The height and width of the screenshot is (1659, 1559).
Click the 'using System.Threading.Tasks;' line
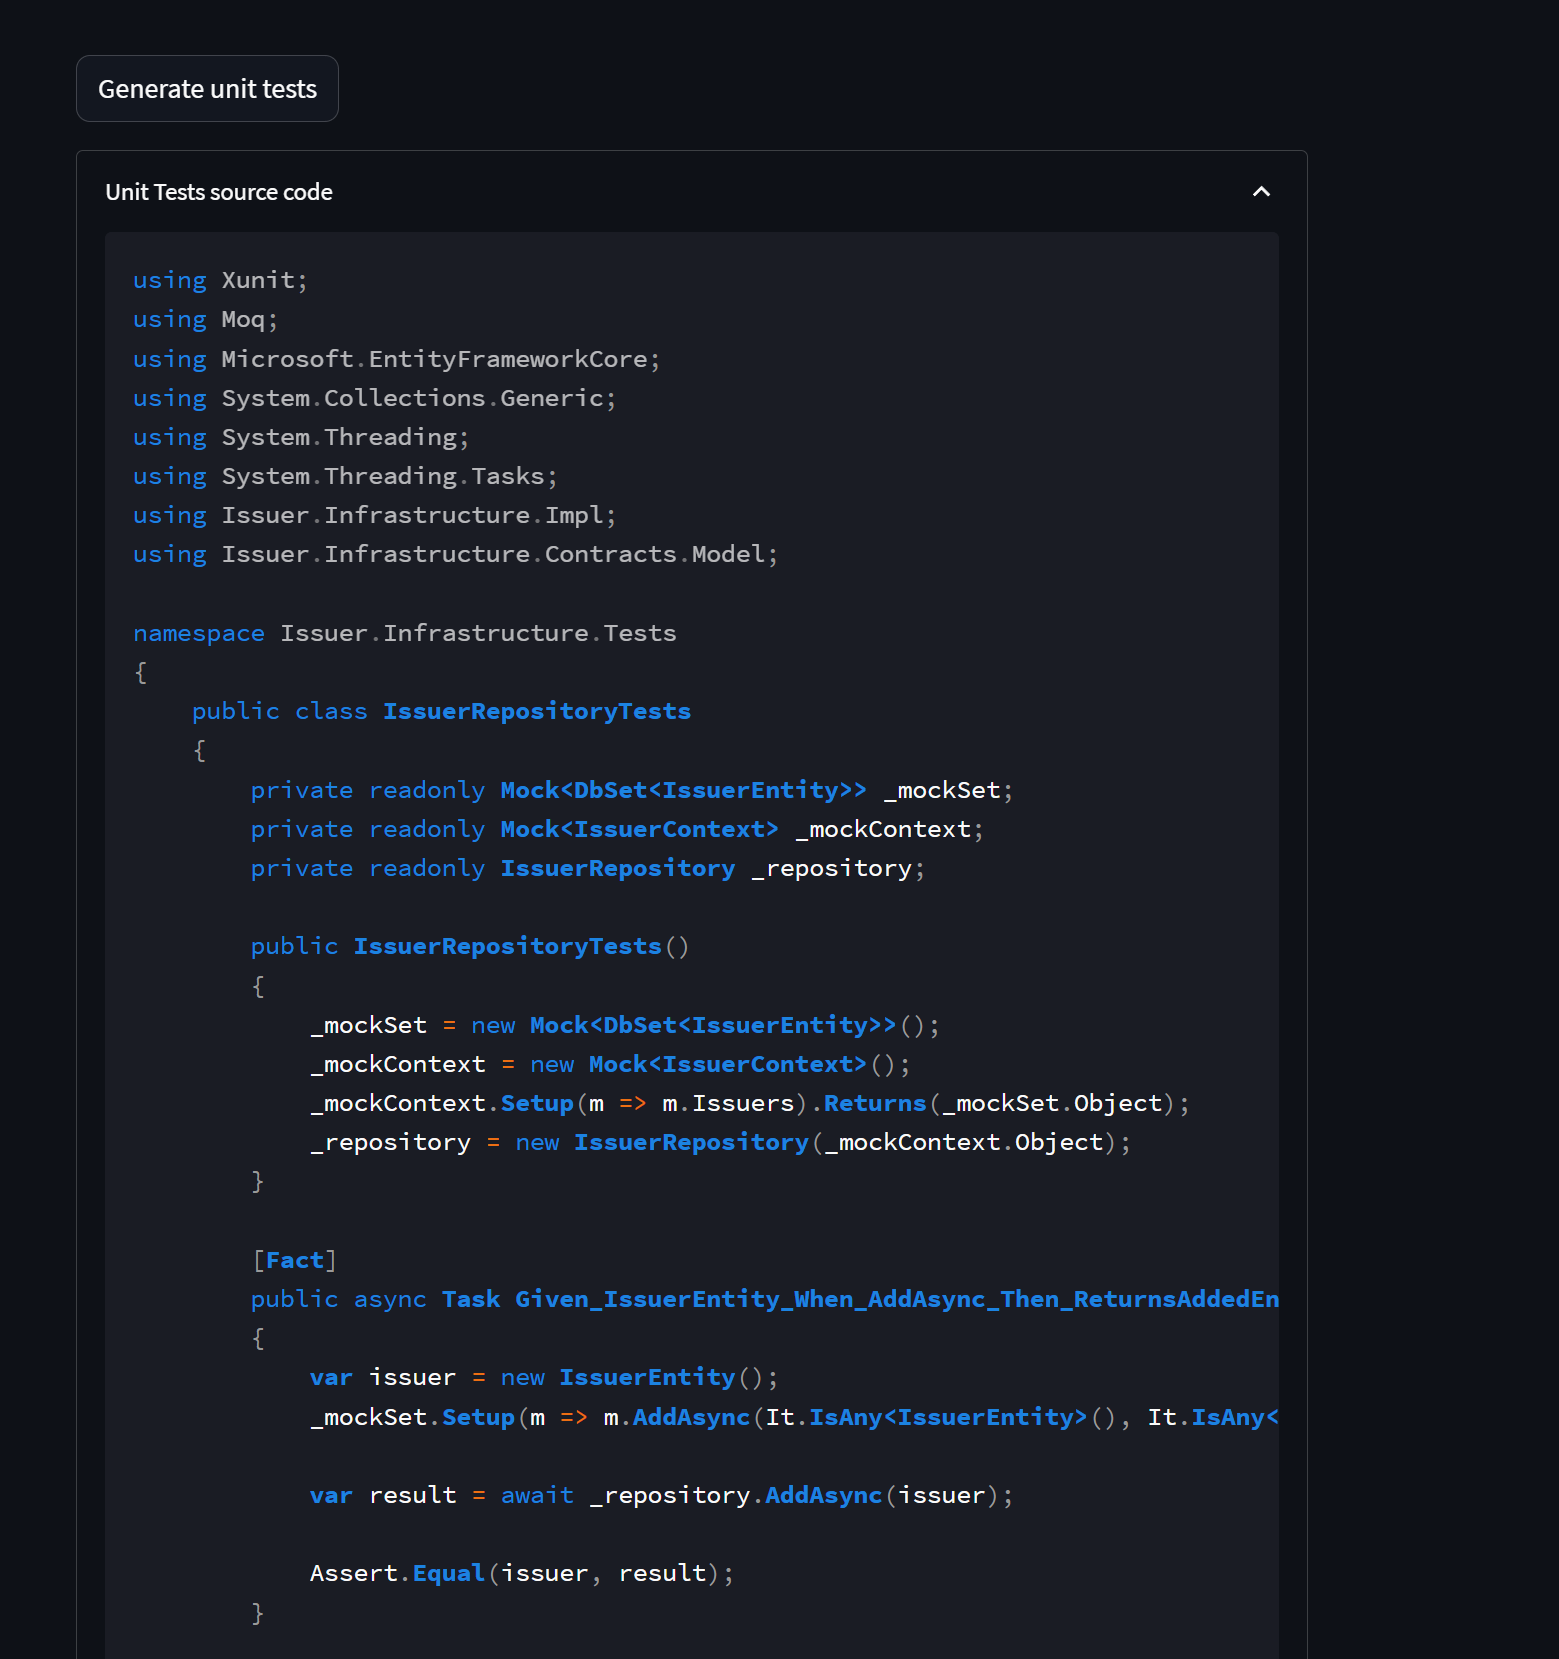point(345,476)
